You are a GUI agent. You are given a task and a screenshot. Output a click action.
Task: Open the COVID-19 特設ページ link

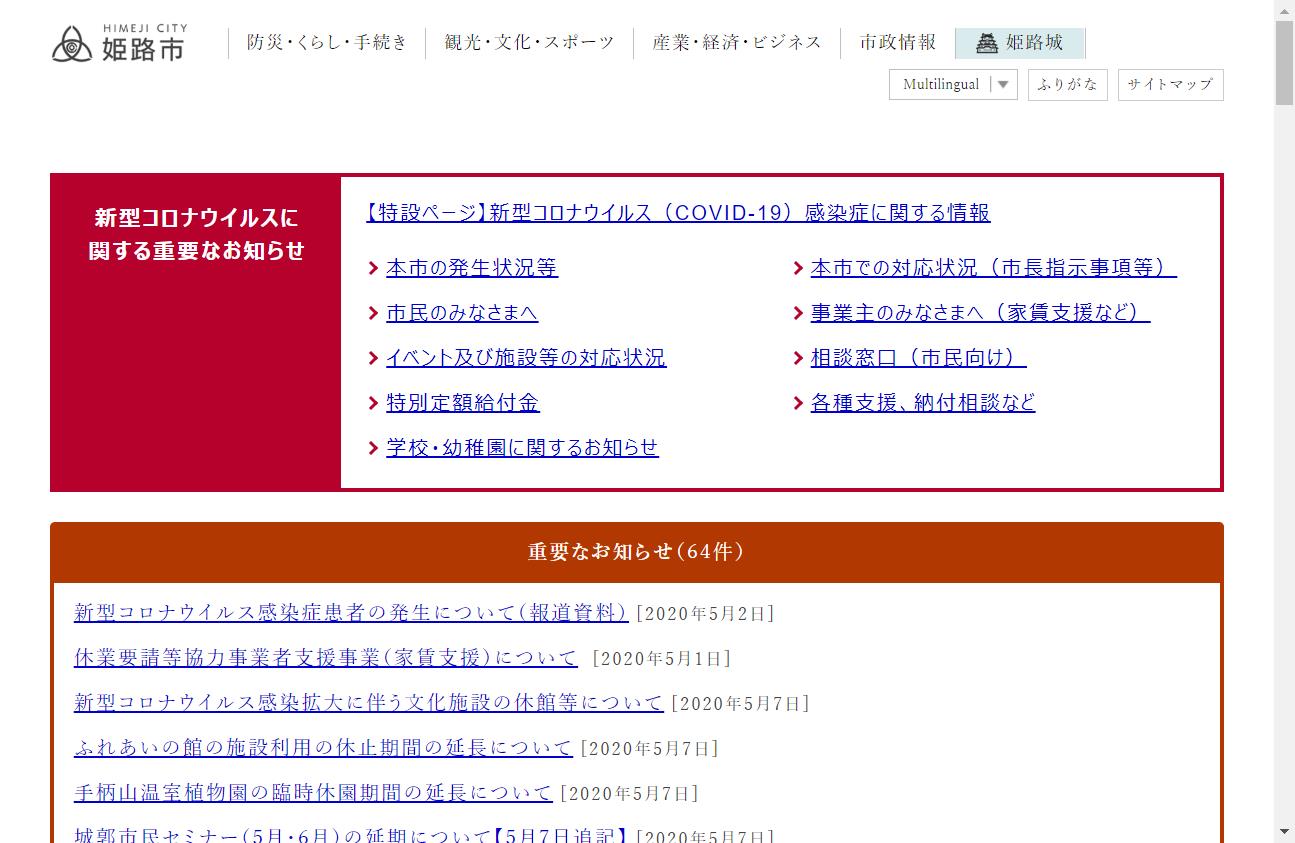click(678, 213)
